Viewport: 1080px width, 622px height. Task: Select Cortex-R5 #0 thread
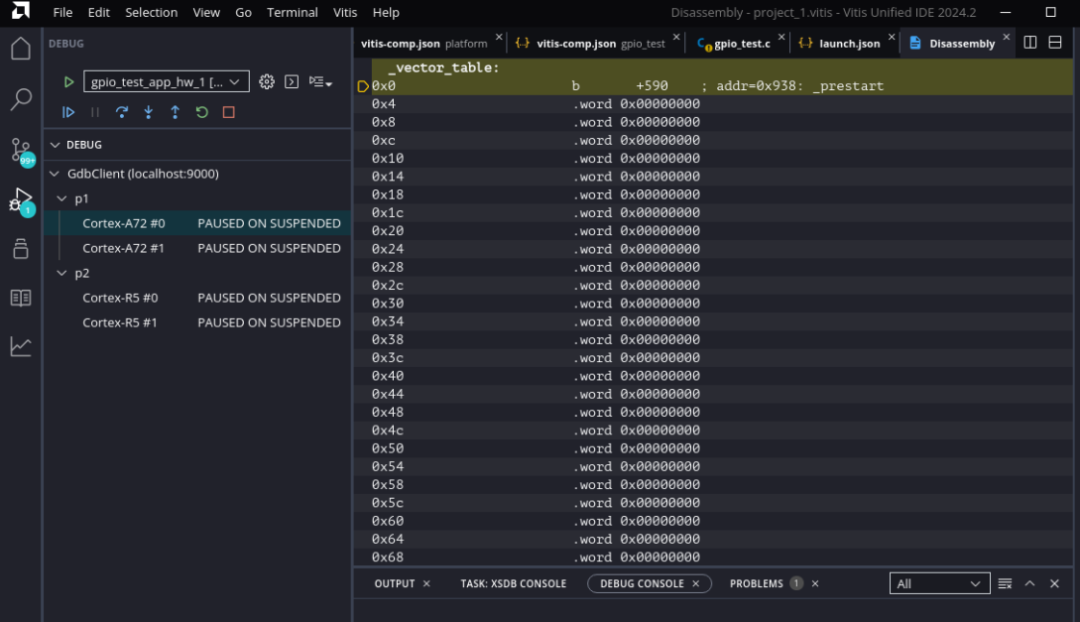pos(198,298)
